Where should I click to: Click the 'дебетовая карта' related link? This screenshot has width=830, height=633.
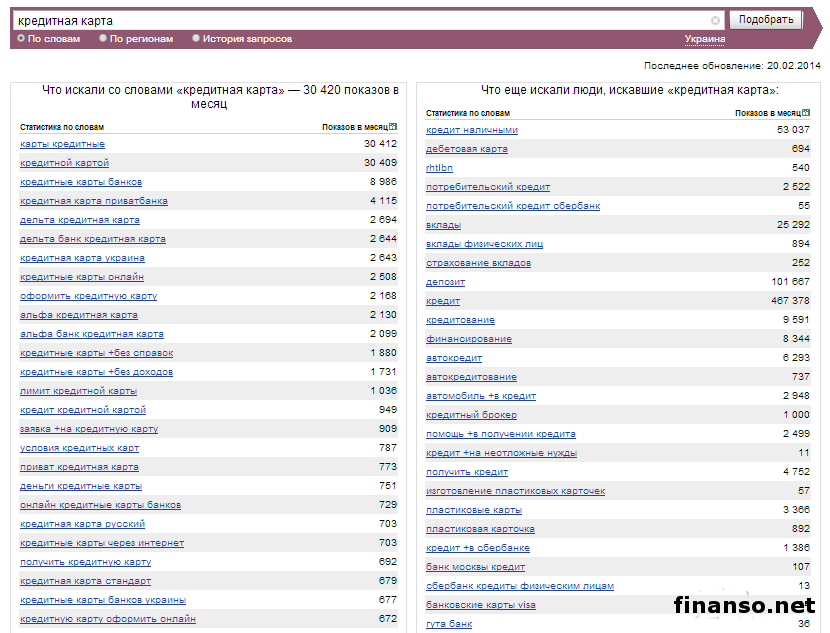467,149
